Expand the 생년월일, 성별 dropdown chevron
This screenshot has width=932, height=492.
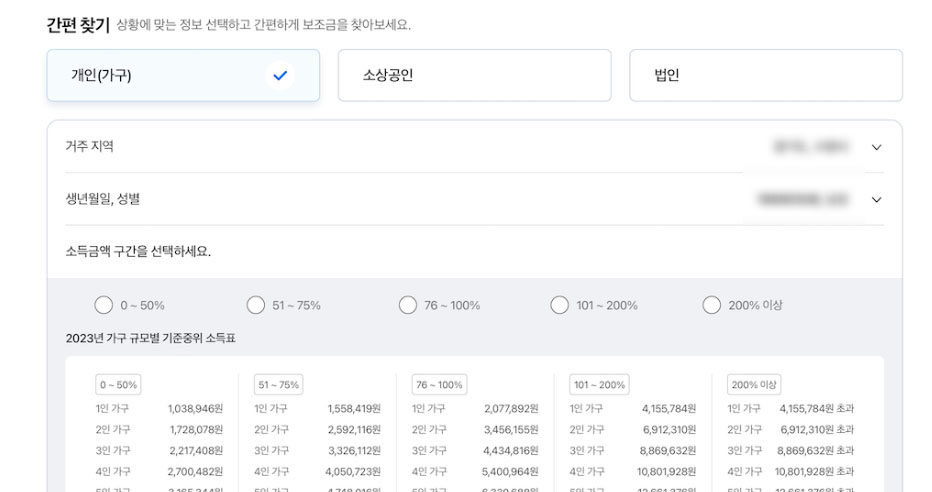[876, 200]
